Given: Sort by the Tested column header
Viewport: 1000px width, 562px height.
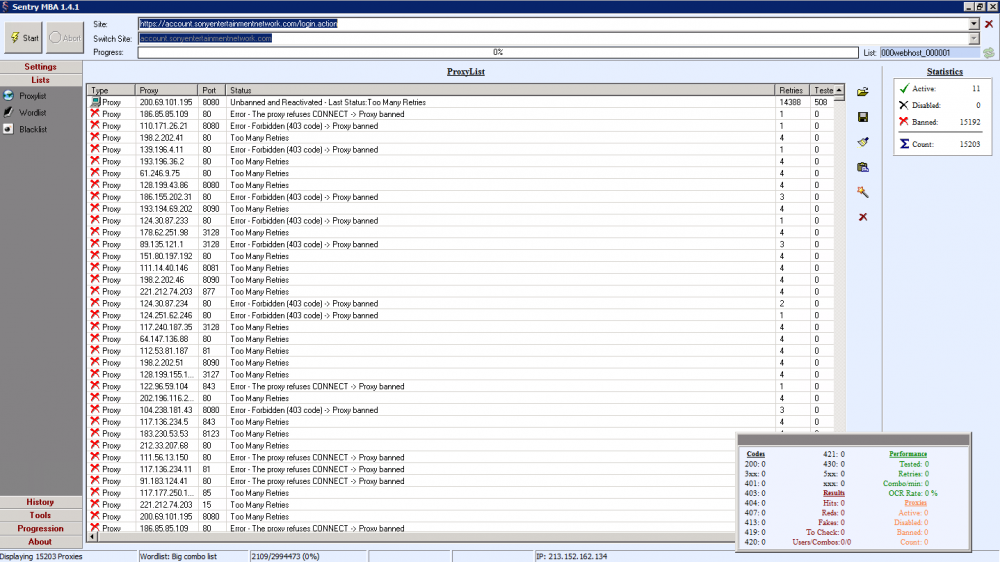Looking at the screenshot, I should (821, 90).
